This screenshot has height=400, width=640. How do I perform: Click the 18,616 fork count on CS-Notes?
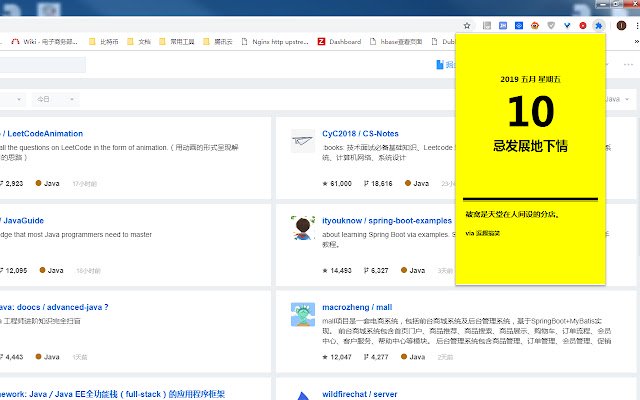tap(378, 184)
